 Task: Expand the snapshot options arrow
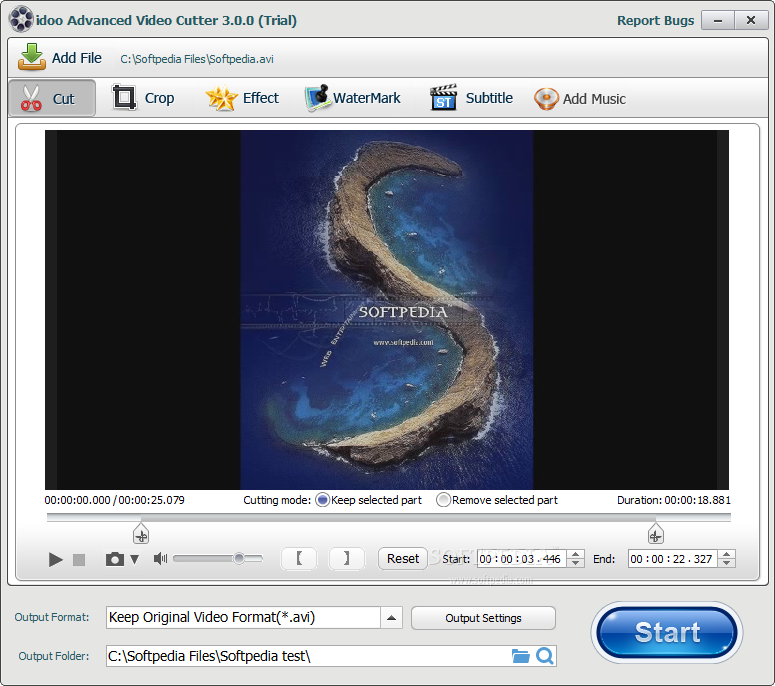click(134, 559)
